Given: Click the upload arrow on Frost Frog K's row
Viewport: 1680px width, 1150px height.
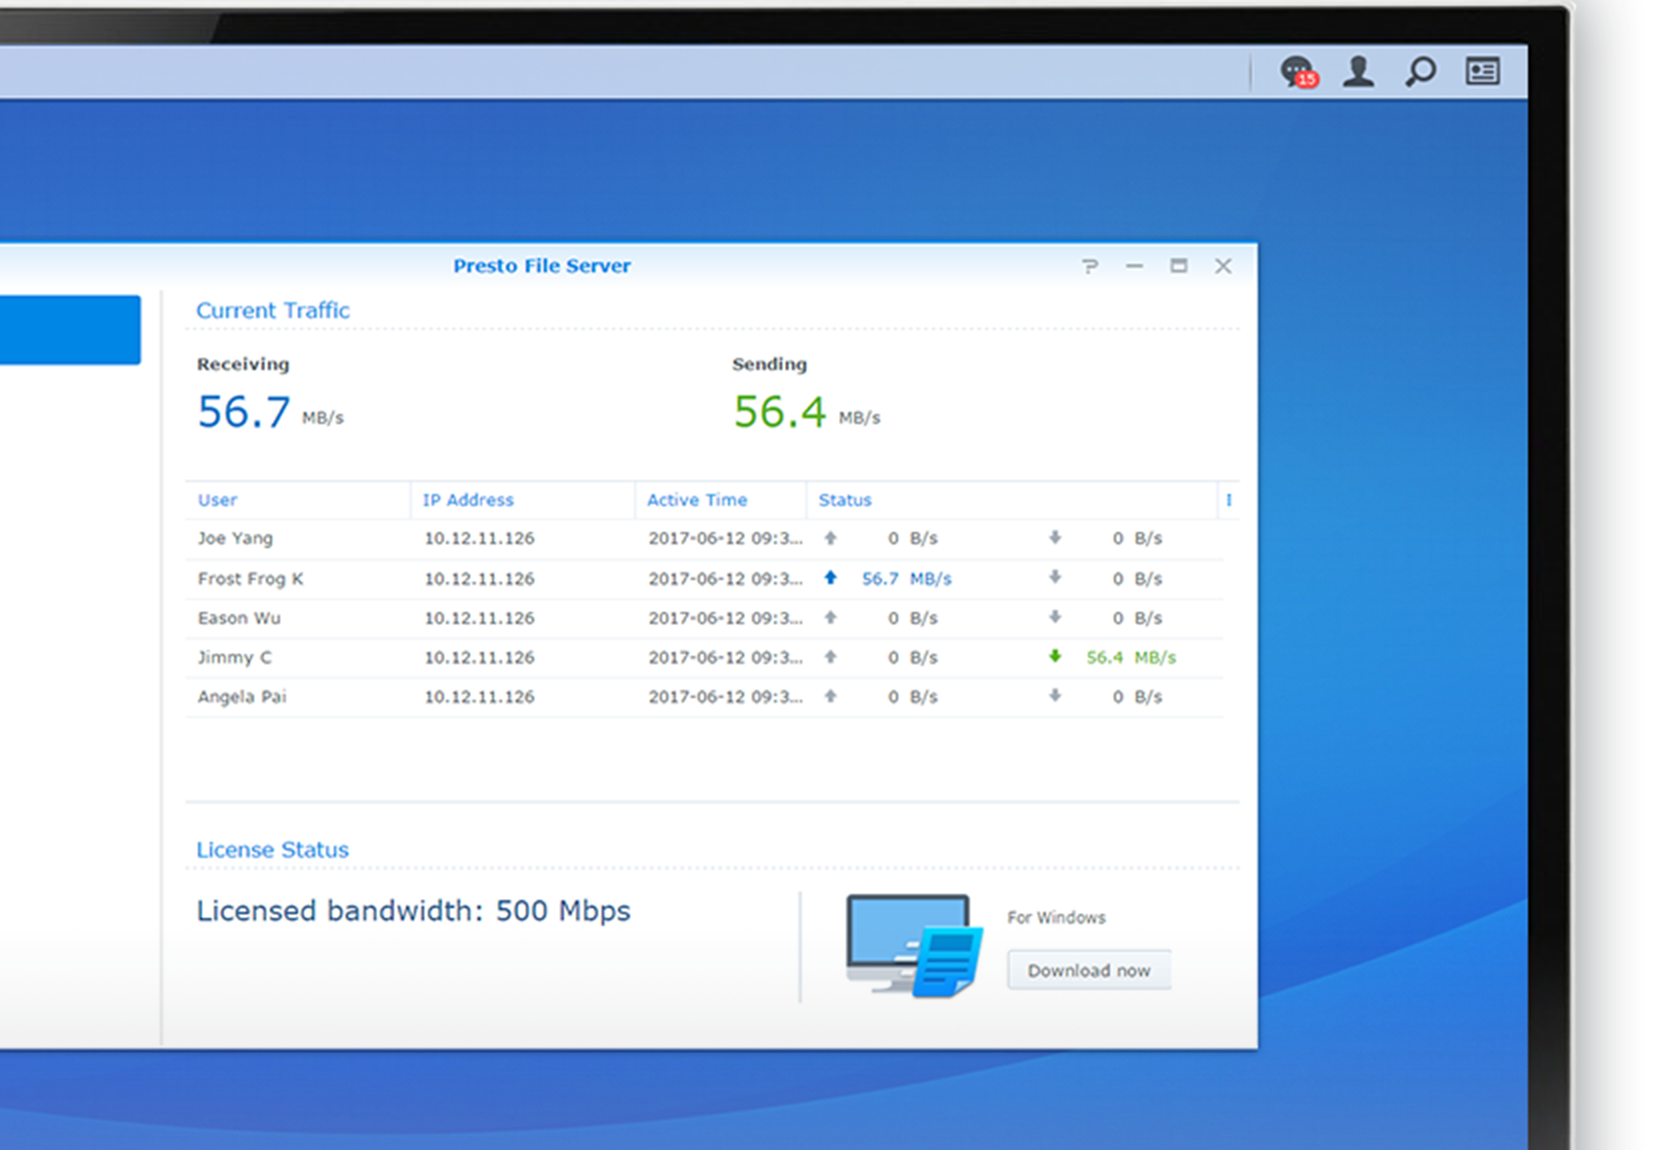Looking at the screenshot, I should coord(831,578).
